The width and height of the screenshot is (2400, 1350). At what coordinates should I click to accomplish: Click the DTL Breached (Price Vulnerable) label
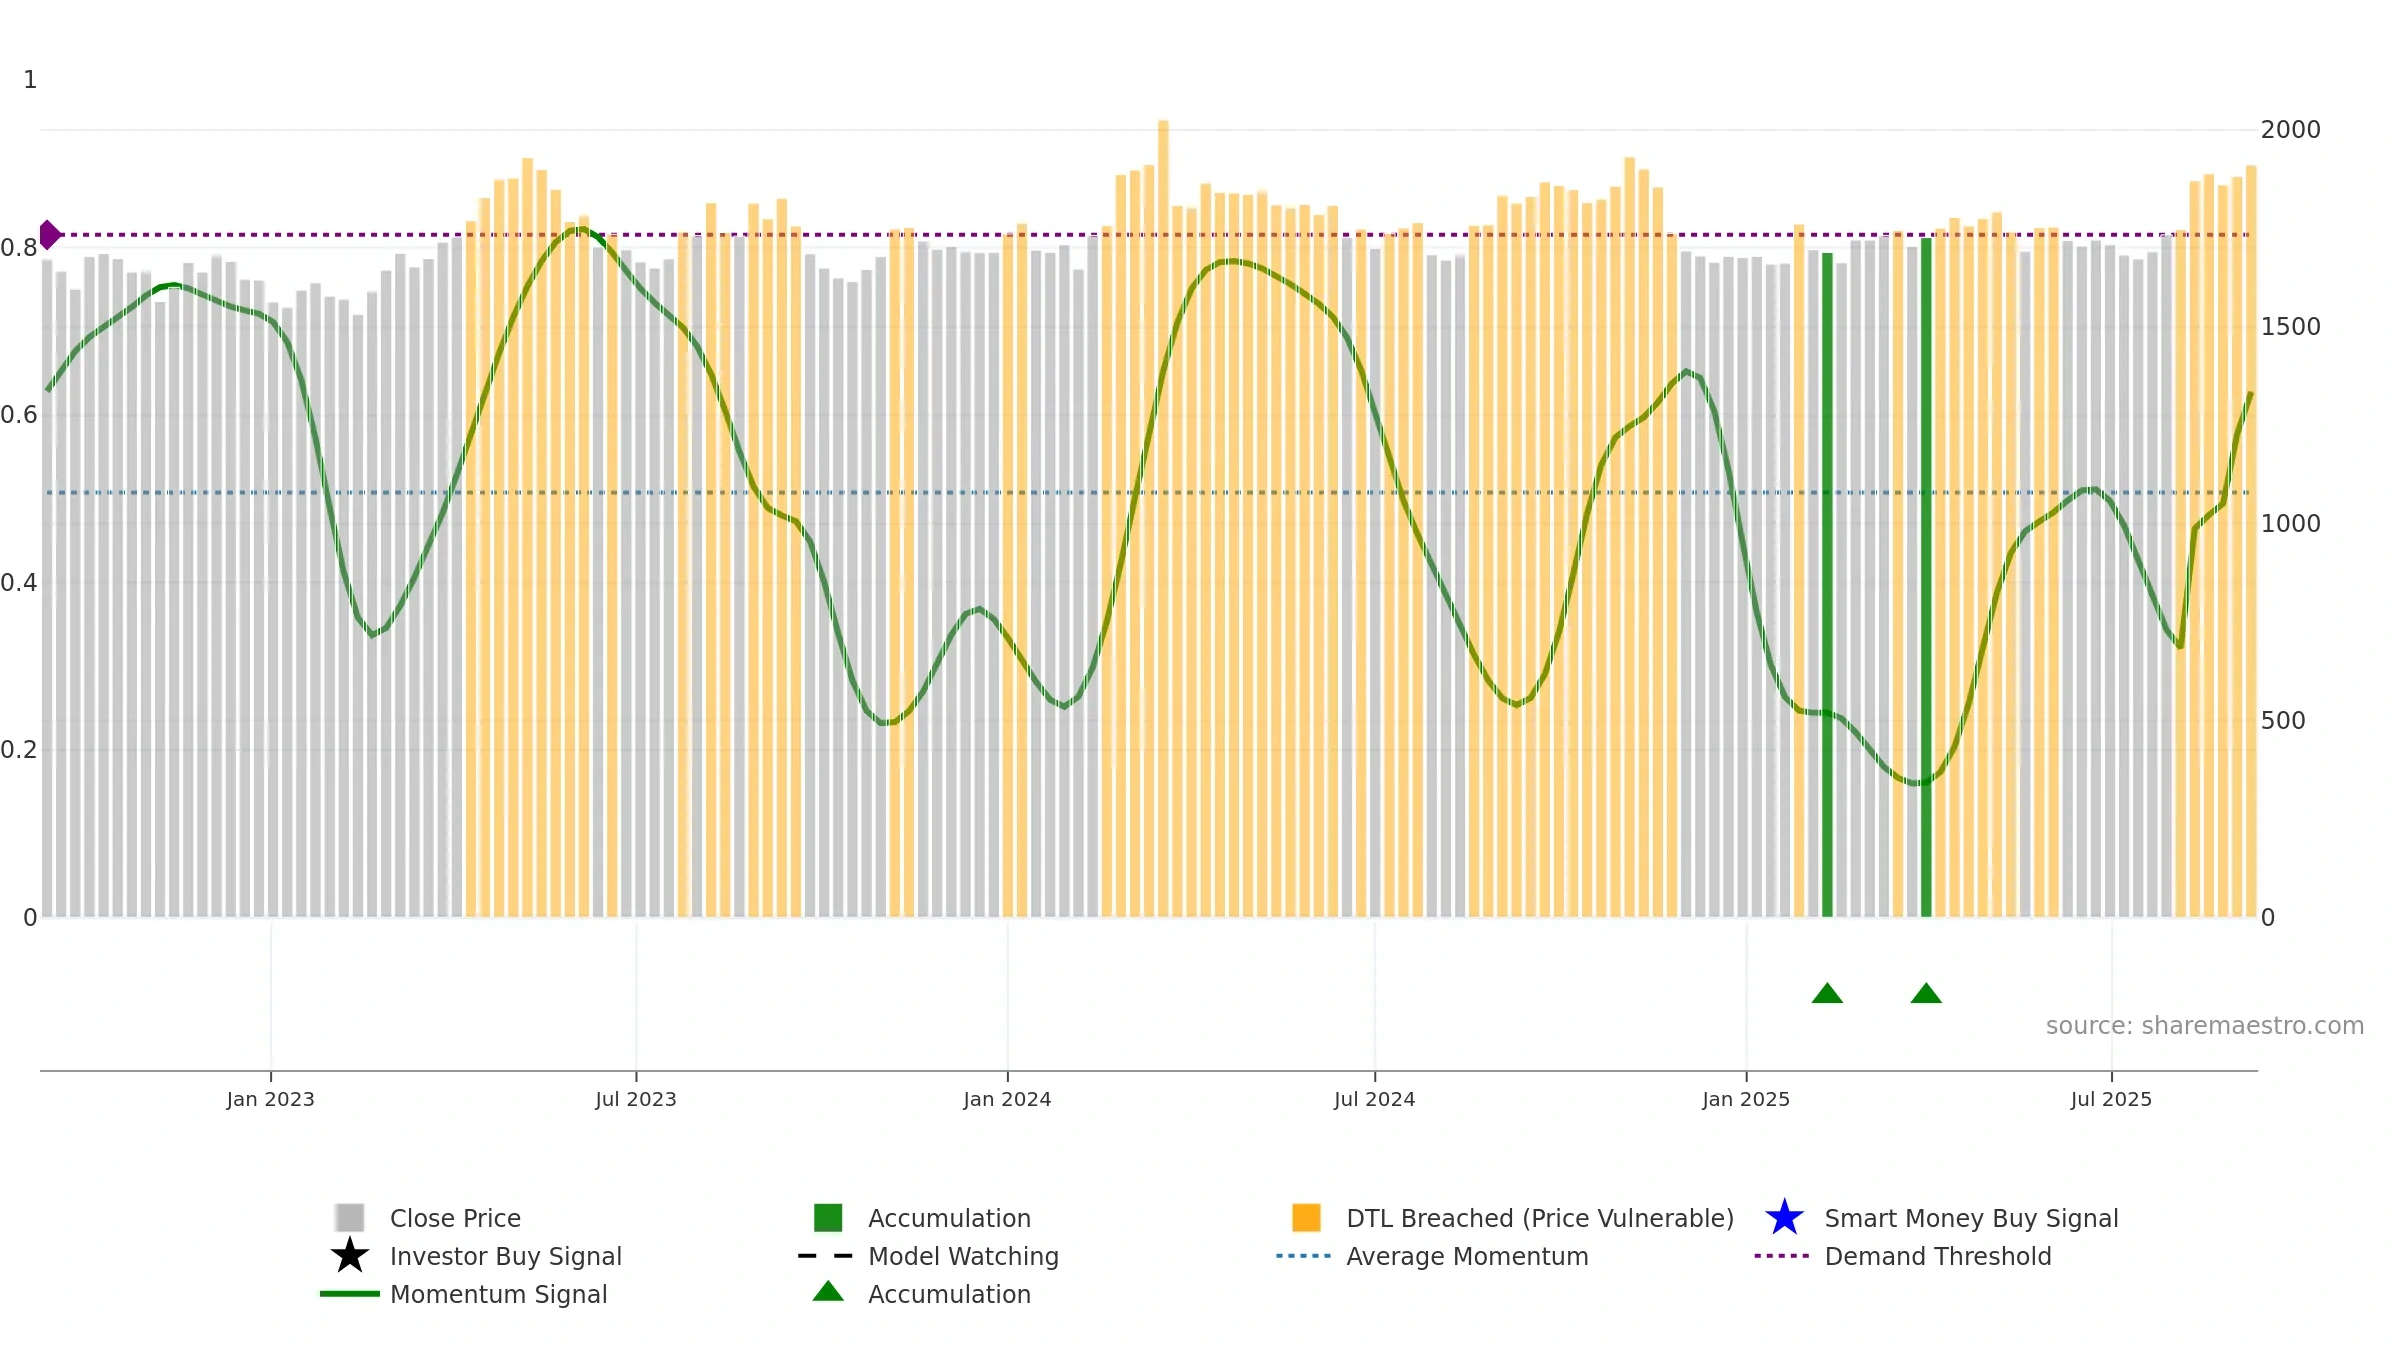(x=1540, y=1218)
